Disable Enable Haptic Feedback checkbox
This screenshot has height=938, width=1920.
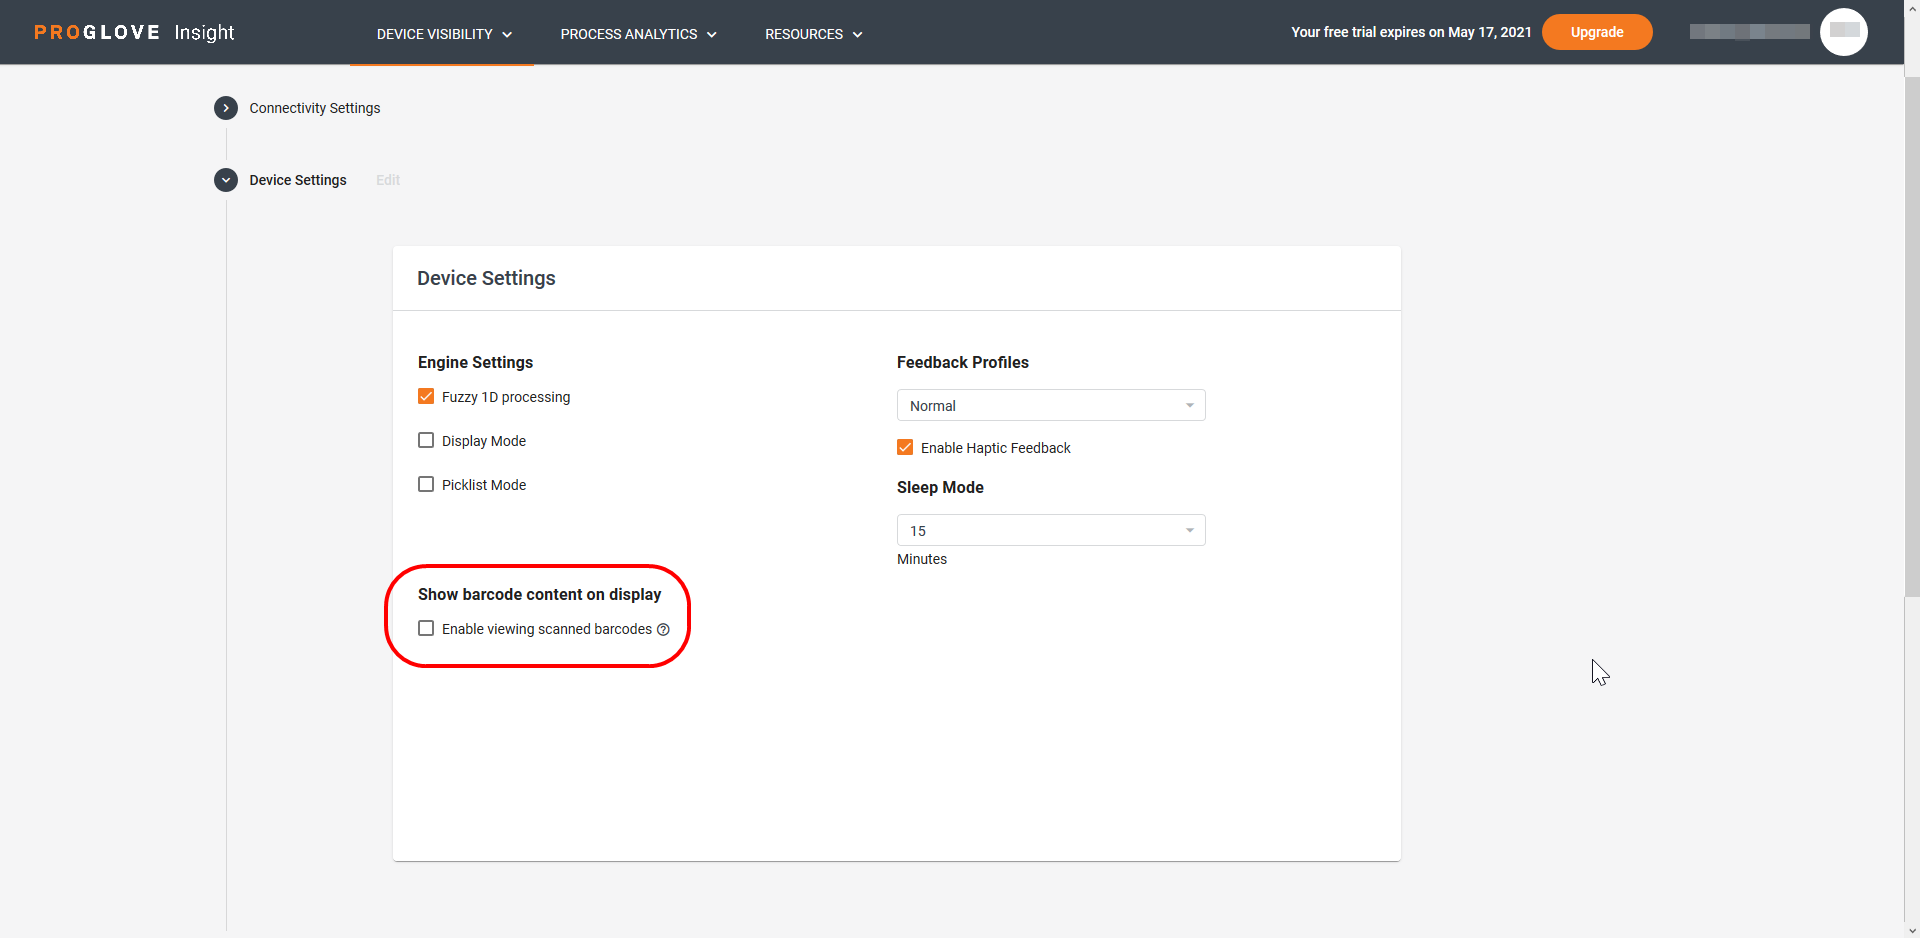click(x=905, y=448)
